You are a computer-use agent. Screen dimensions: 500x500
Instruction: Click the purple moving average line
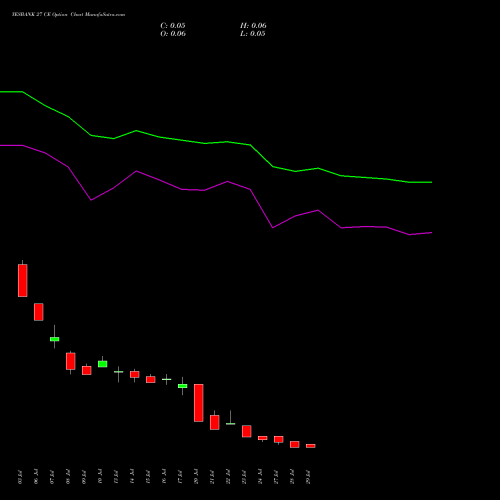pos(216,186)
